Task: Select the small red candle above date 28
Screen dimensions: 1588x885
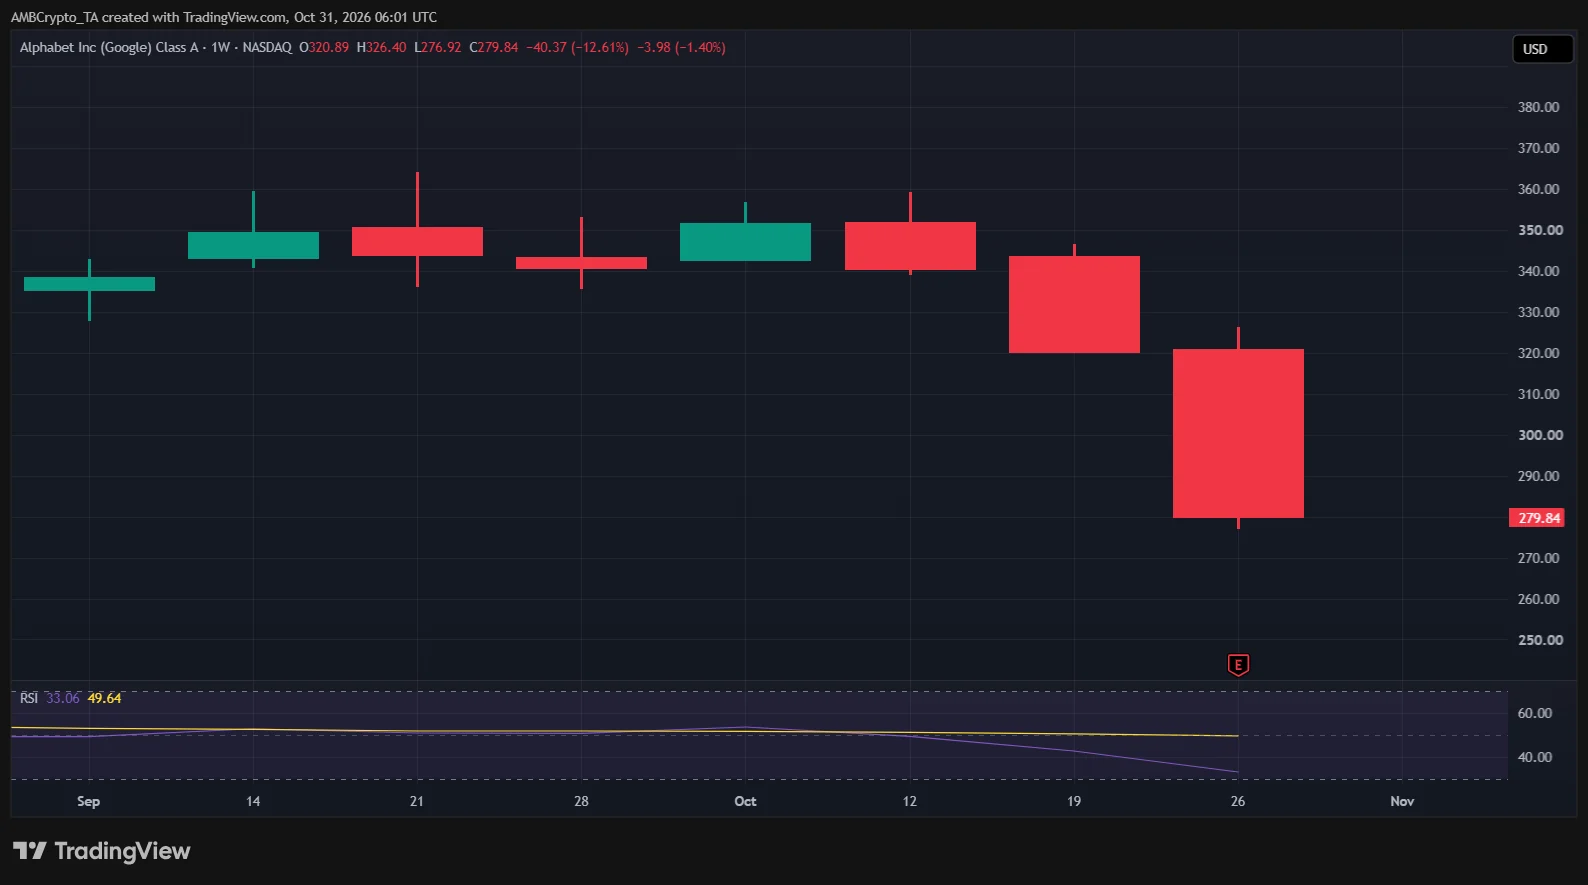Action: click(x=581, y=263)
